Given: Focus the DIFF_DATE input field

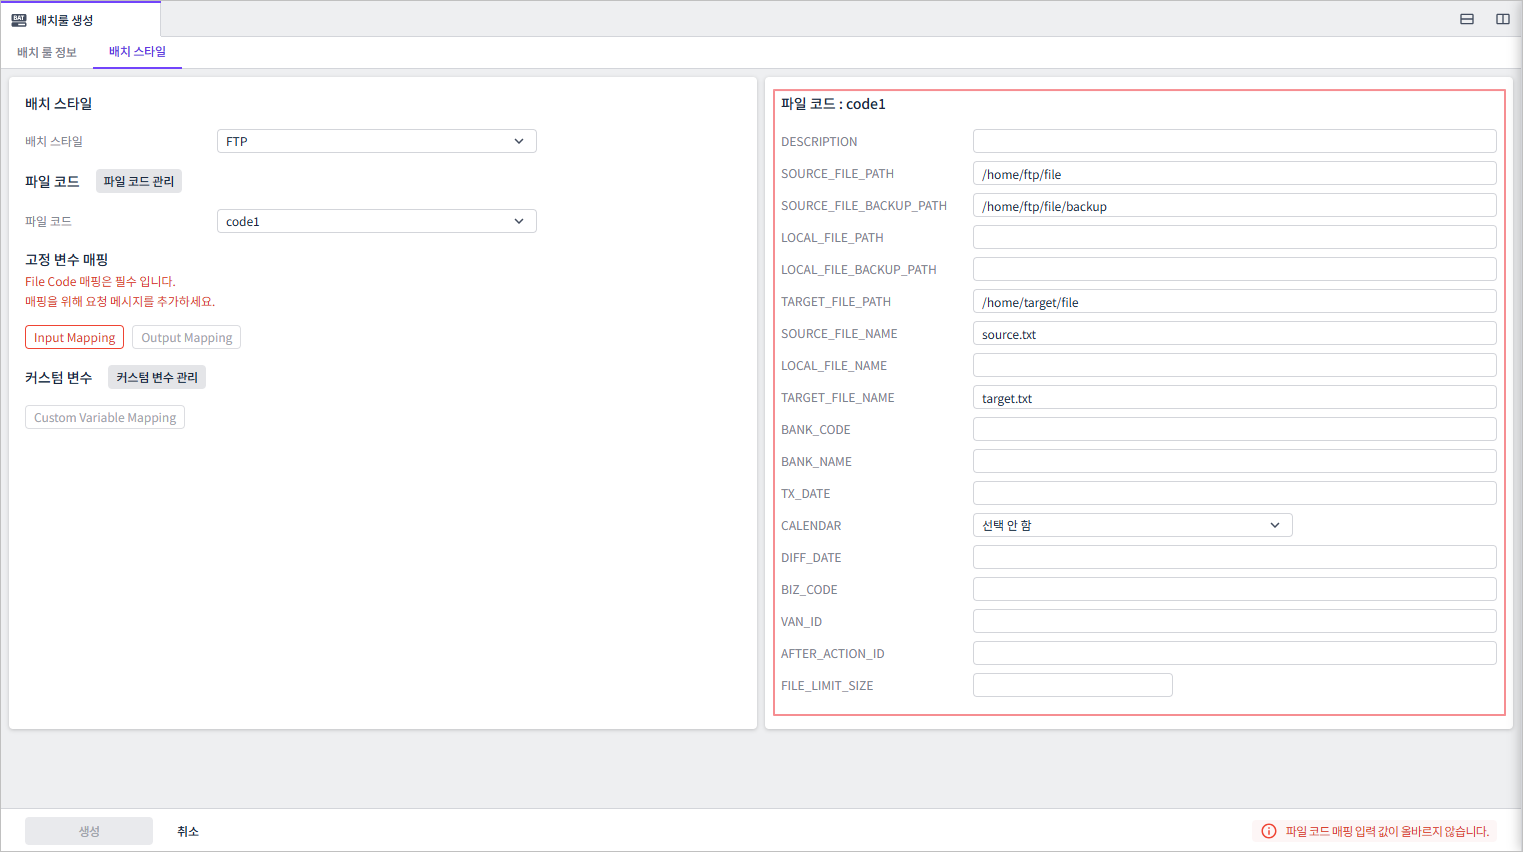Looking at the screenshot, I should point(1235,557).
